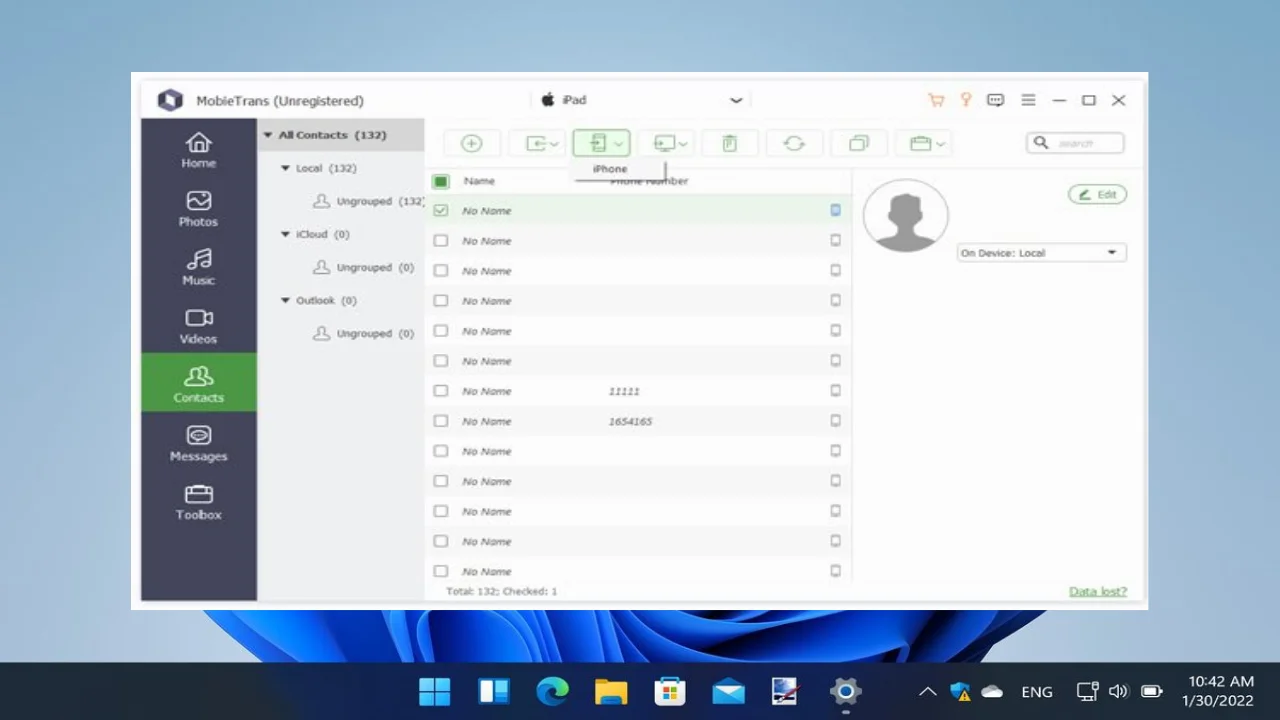Click the merge duplicate contacts icon
Viewport: 1280px width, 720px height.
point(858,144)
